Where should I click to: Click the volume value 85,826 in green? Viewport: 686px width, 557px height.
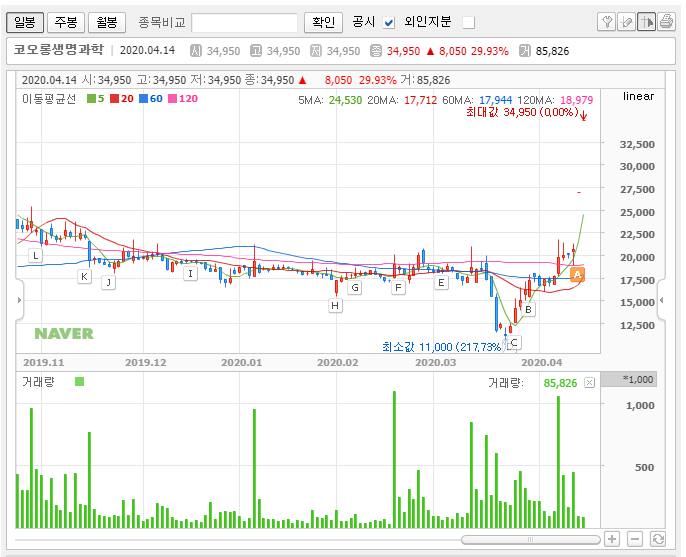pyautogui.click(x=560, y=383)
